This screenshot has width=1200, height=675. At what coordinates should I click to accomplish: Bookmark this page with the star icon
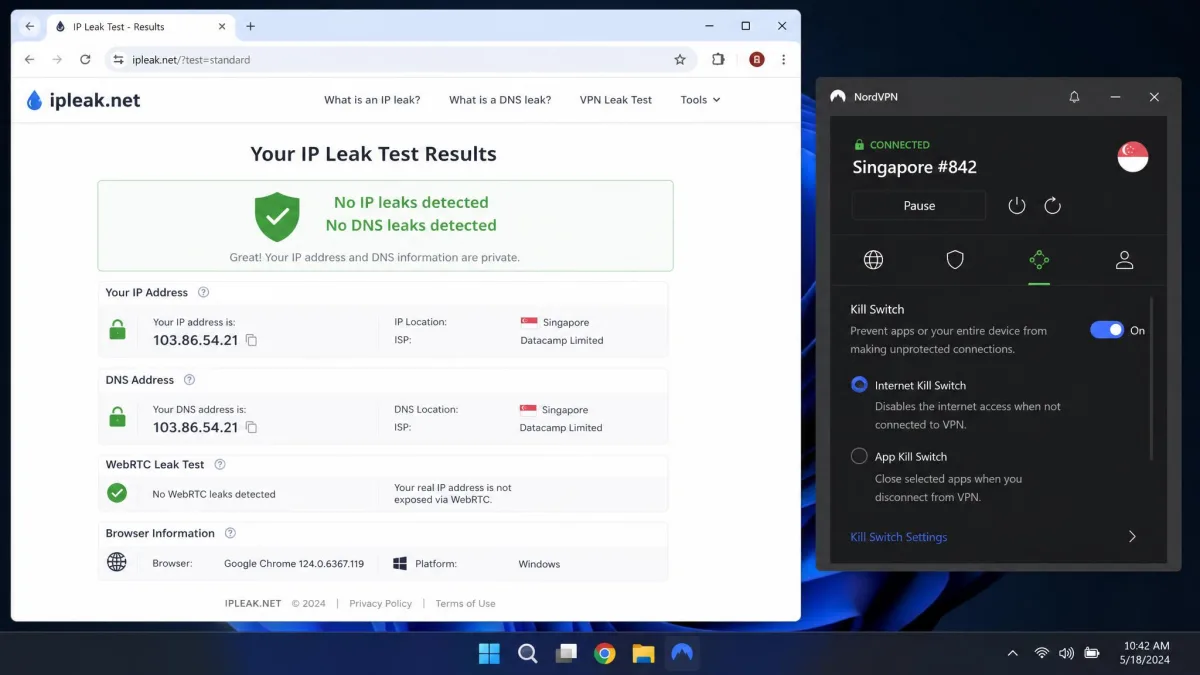(680, 59)
